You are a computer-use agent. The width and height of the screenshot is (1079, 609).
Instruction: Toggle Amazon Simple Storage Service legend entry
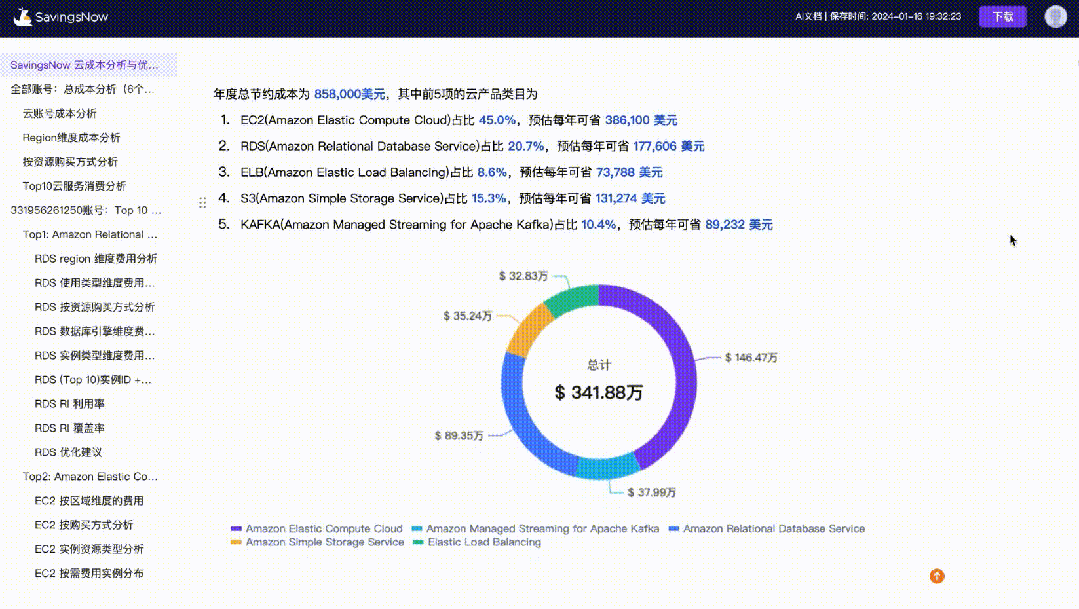(317, 542)
